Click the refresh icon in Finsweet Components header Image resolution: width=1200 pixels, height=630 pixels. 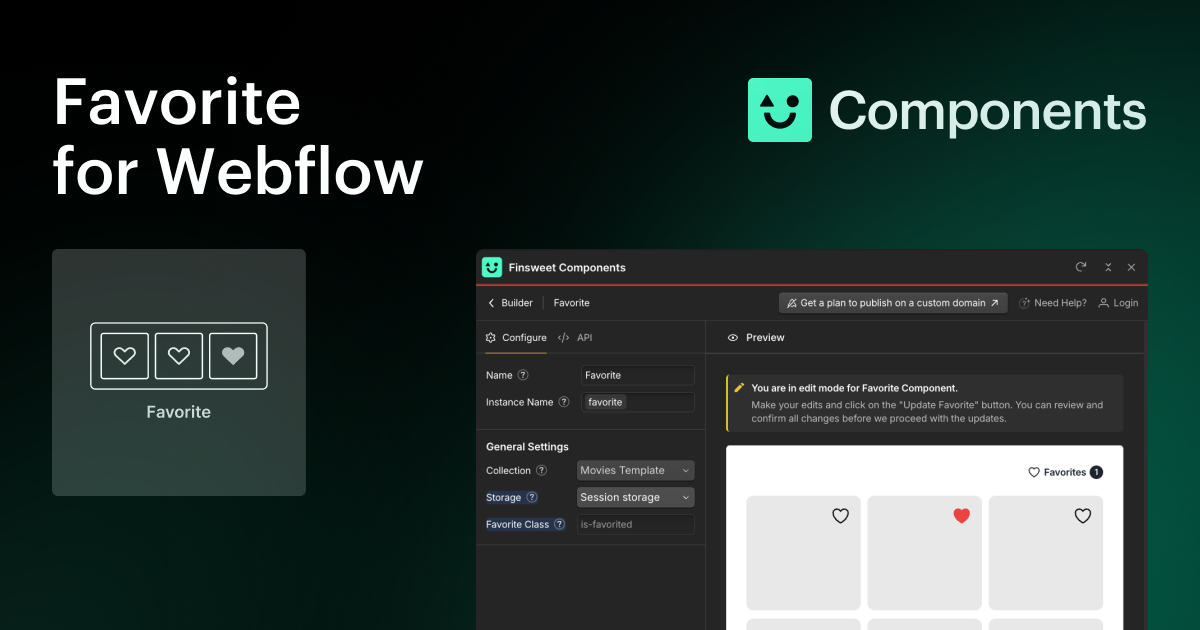pos(1081,267)
